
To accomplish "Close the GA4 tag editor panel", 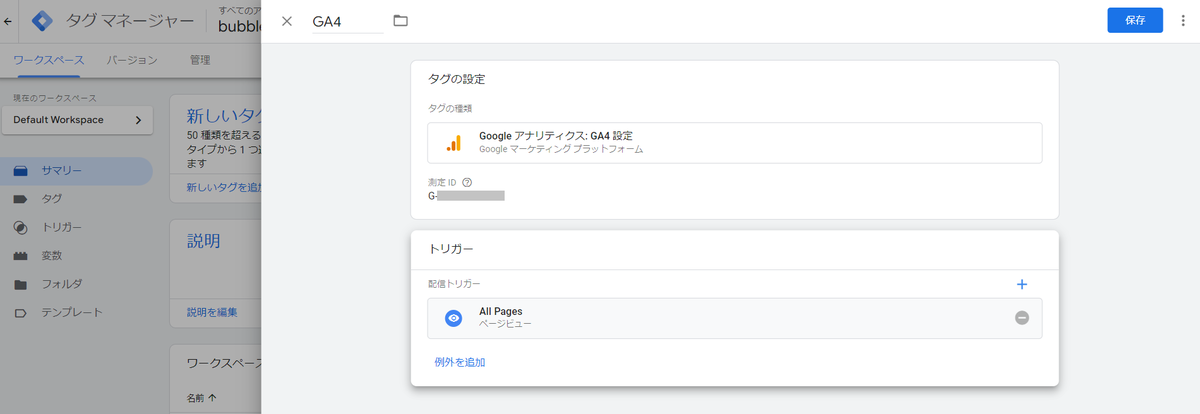I will (287, 21).
